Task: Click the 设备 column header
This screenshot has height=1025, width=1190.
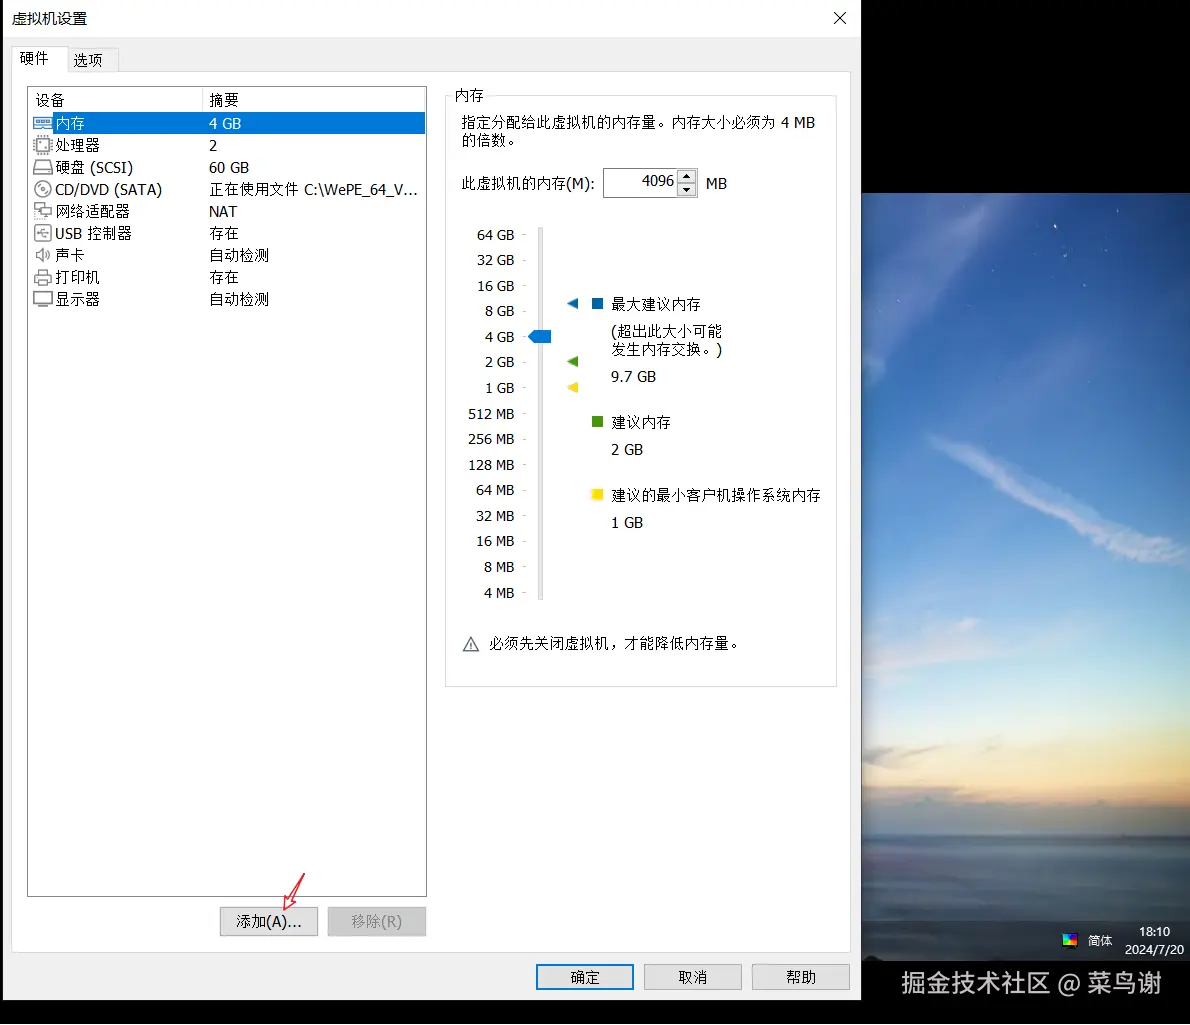Action: click(x=115, y=100)
